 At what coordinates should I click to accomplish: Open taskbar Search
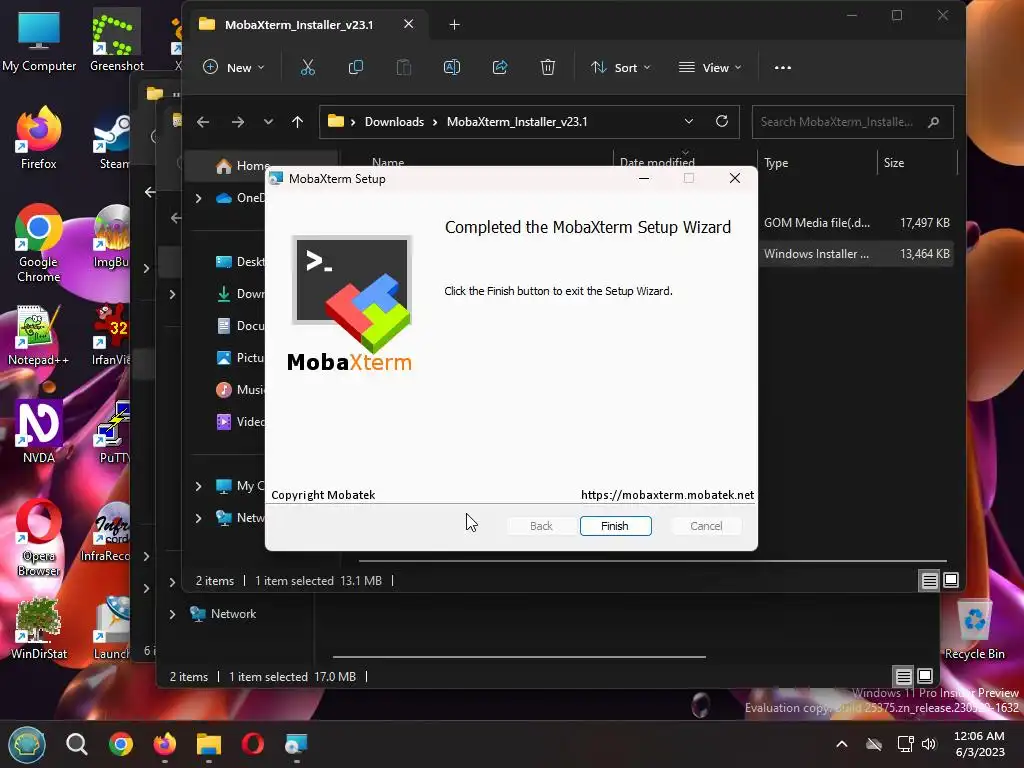(76, 744)
